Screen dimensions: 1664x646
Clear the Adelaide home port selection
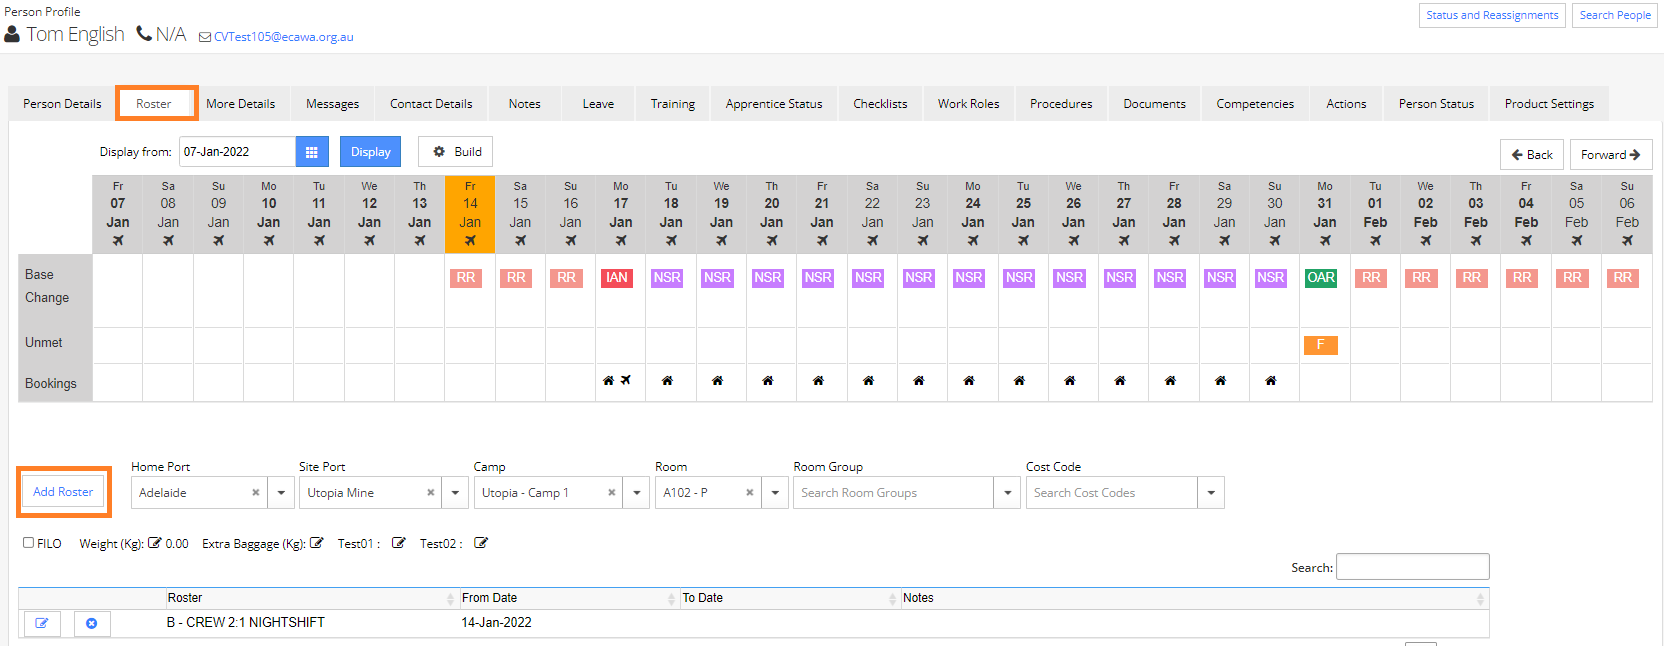pyautogui.click(x=255, y=493)
